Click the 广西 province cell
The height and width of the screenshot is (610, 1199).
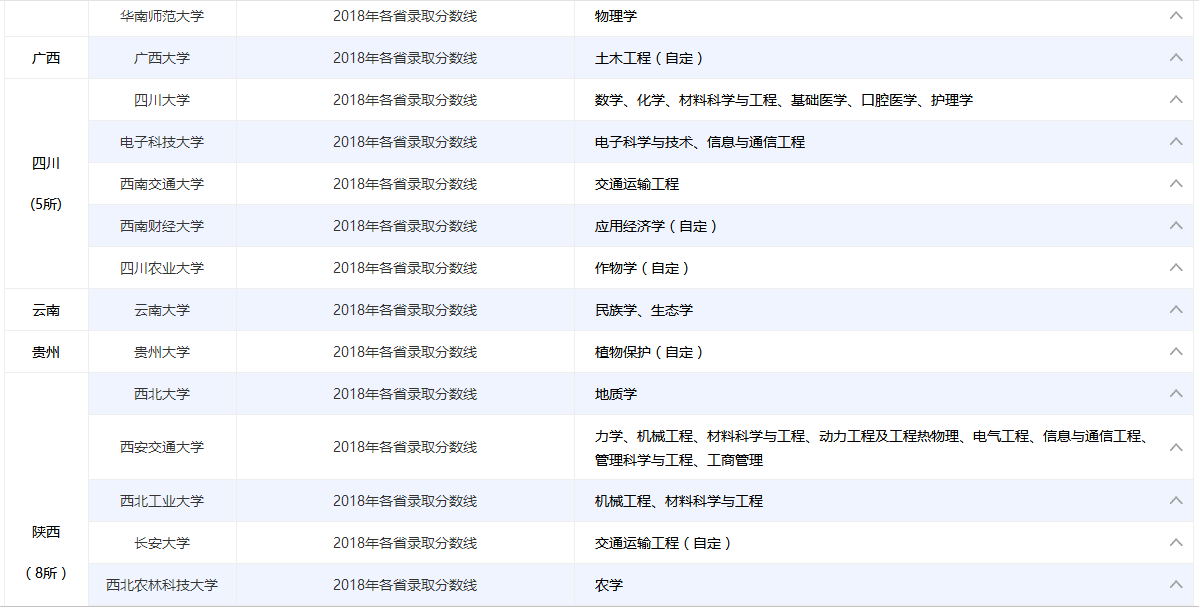(47, 58)
